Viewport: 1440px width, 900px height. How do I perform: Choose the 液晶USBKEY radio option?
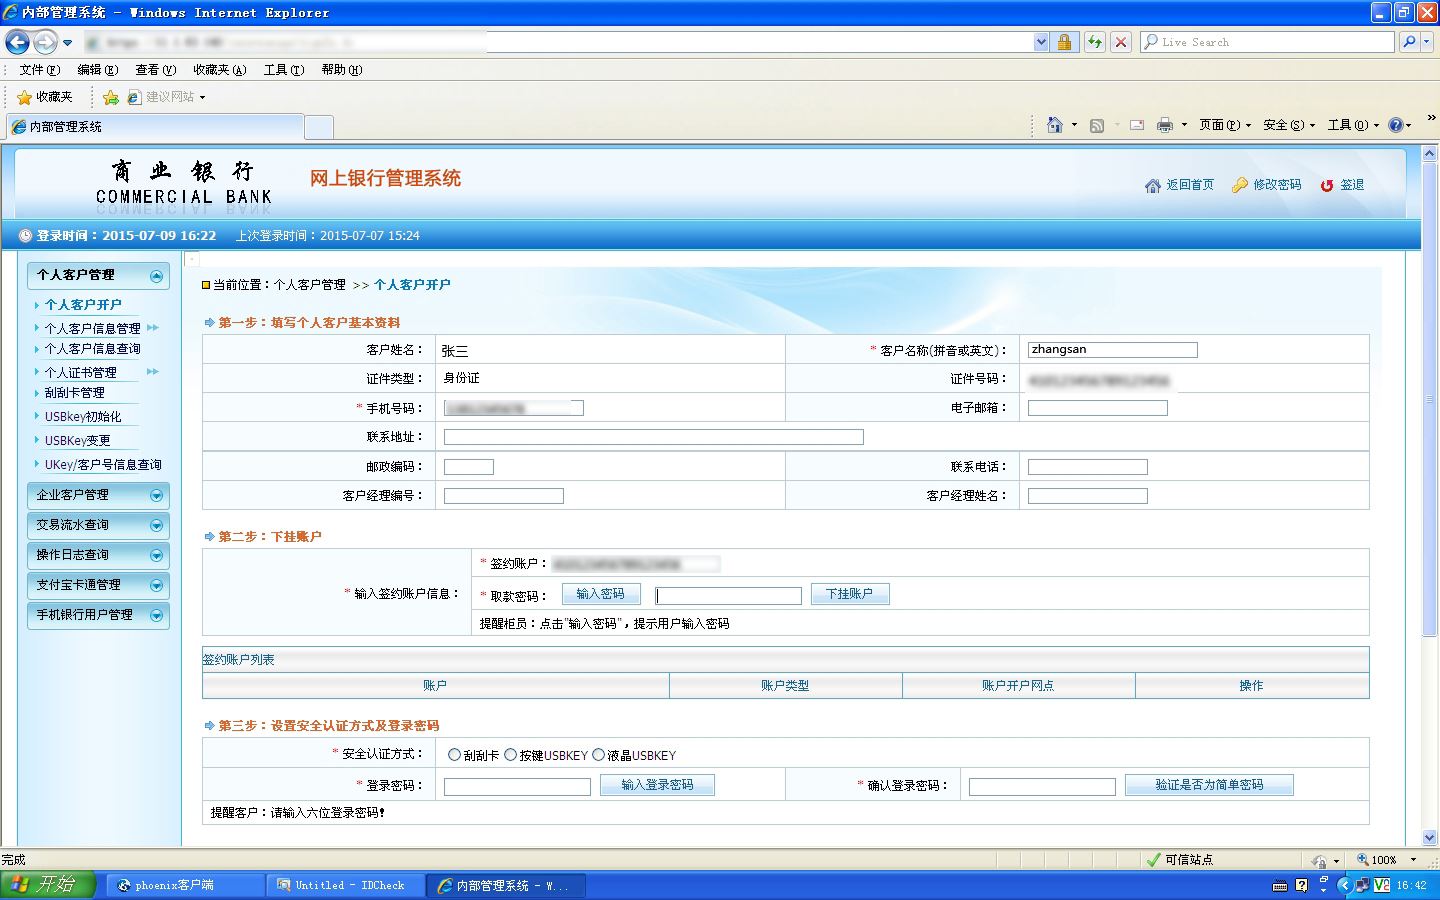[599, 755]
